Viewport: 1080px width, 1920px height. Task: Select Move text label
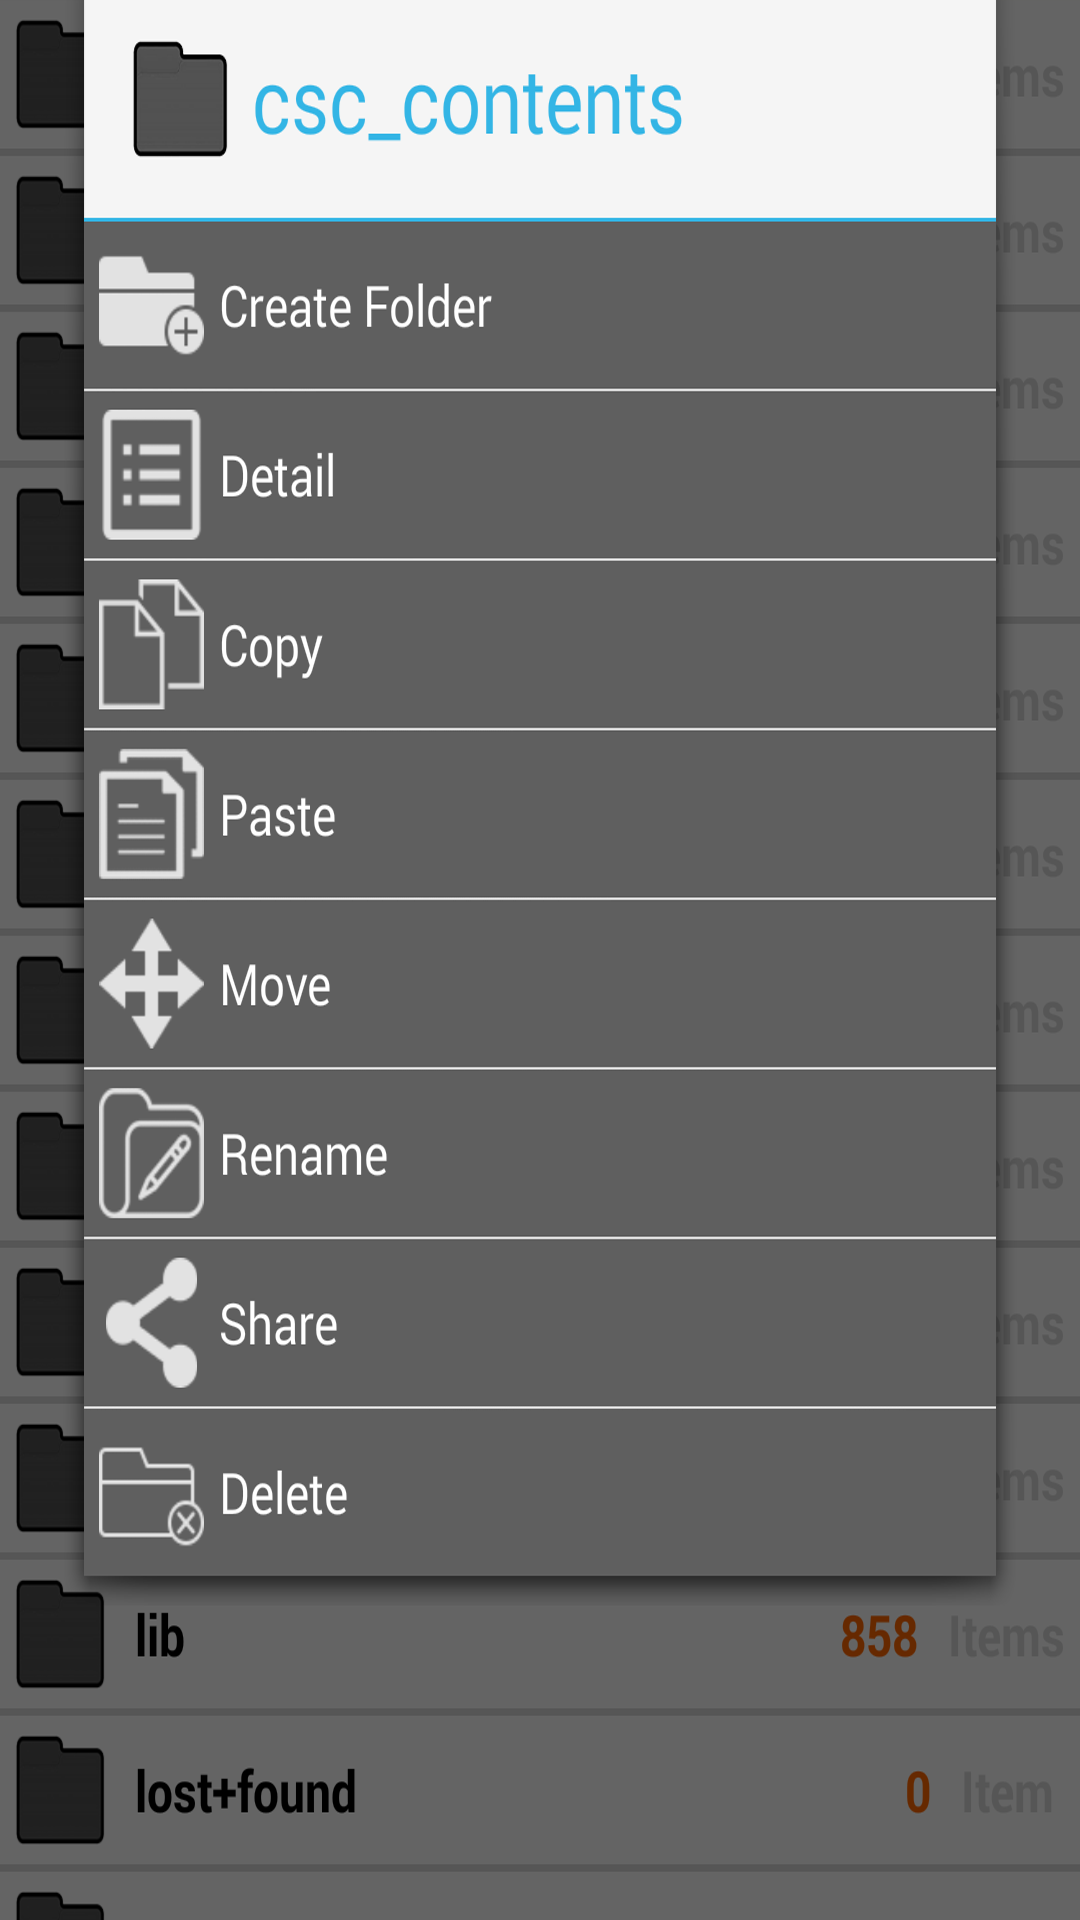275,986
